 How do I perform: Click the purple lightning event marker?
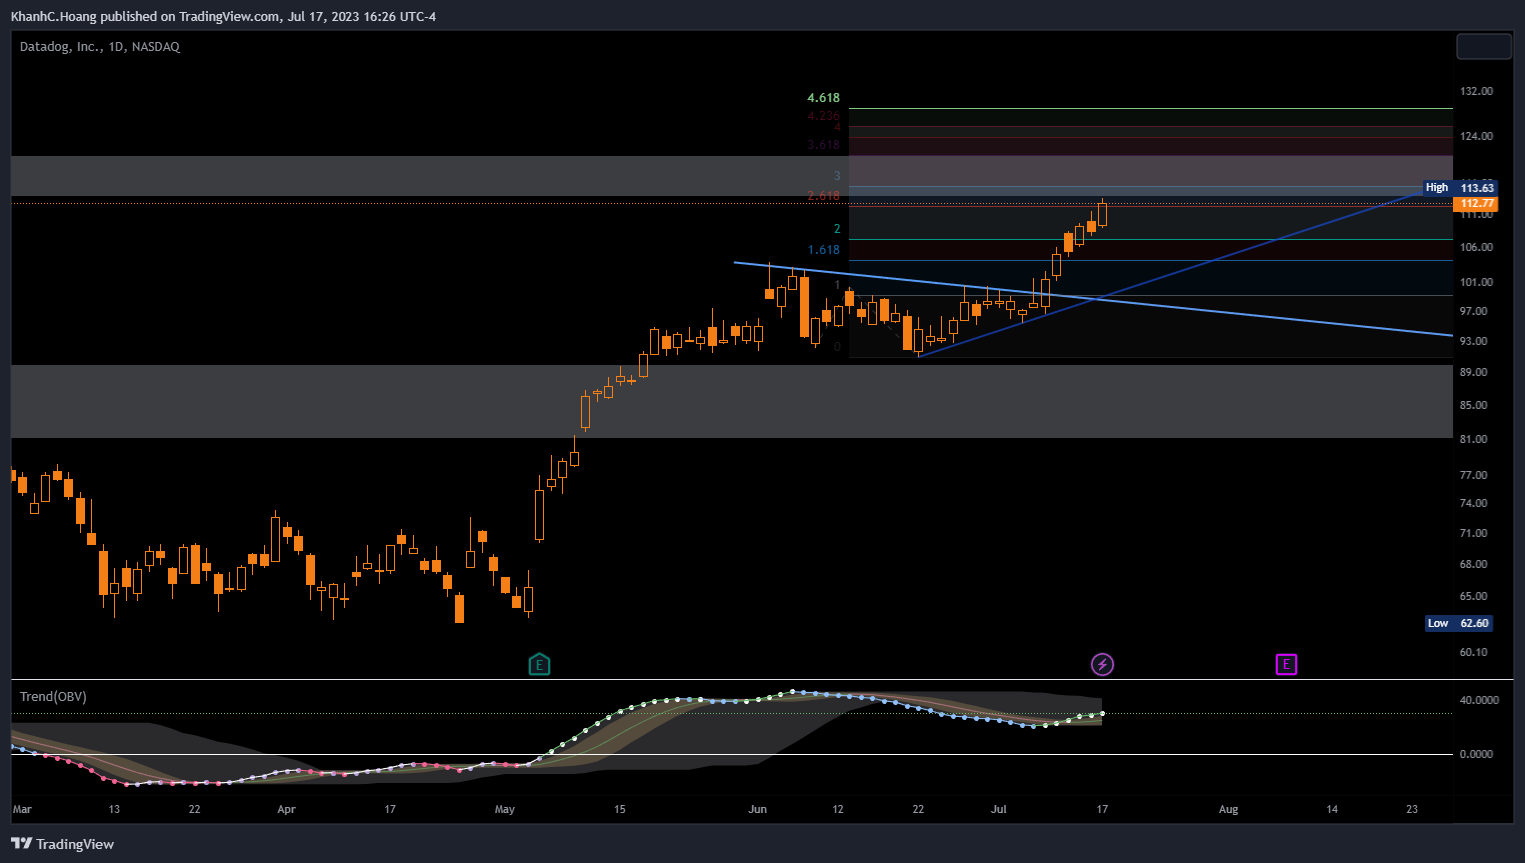coord(1102,664)
